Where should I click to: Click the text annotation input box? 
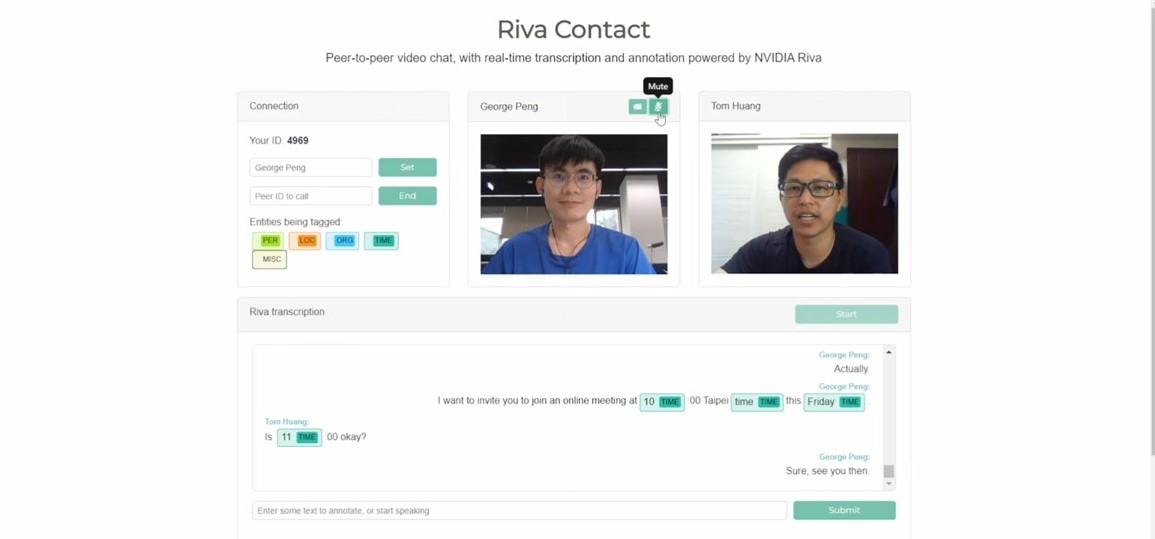(x=519, y=510)
